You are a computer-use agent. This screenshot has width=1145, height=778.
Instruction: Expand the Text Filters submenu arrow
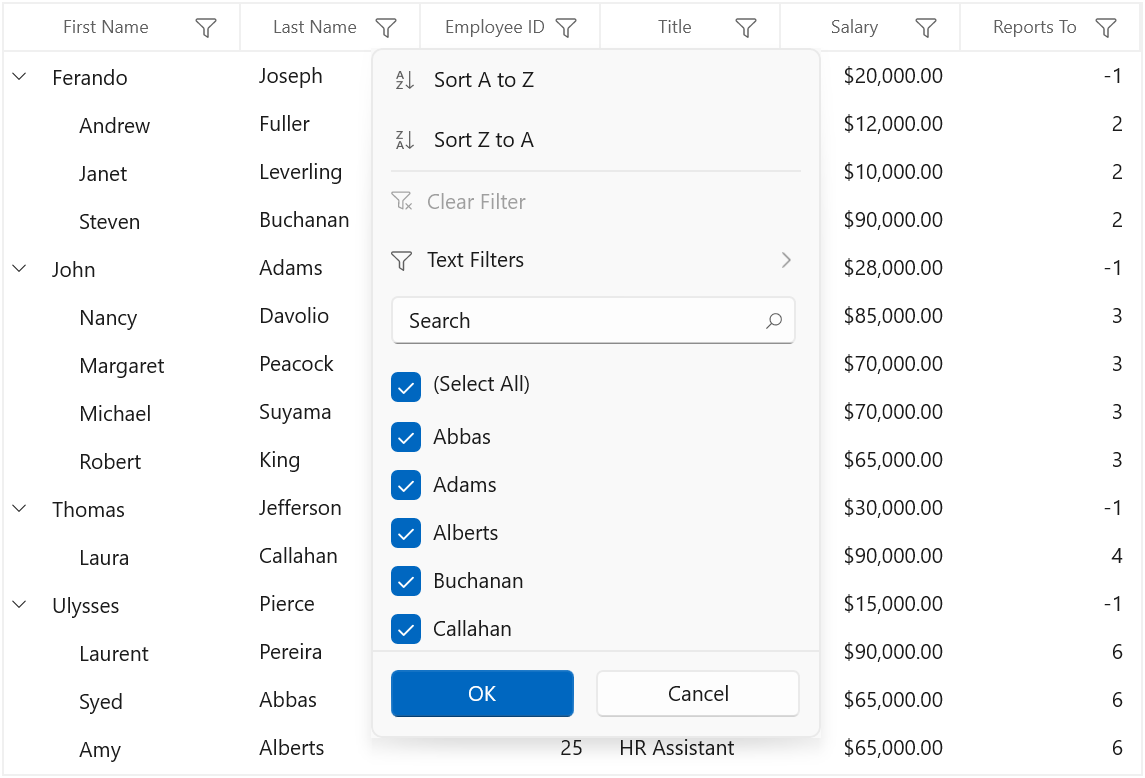(x=786, y=260)
